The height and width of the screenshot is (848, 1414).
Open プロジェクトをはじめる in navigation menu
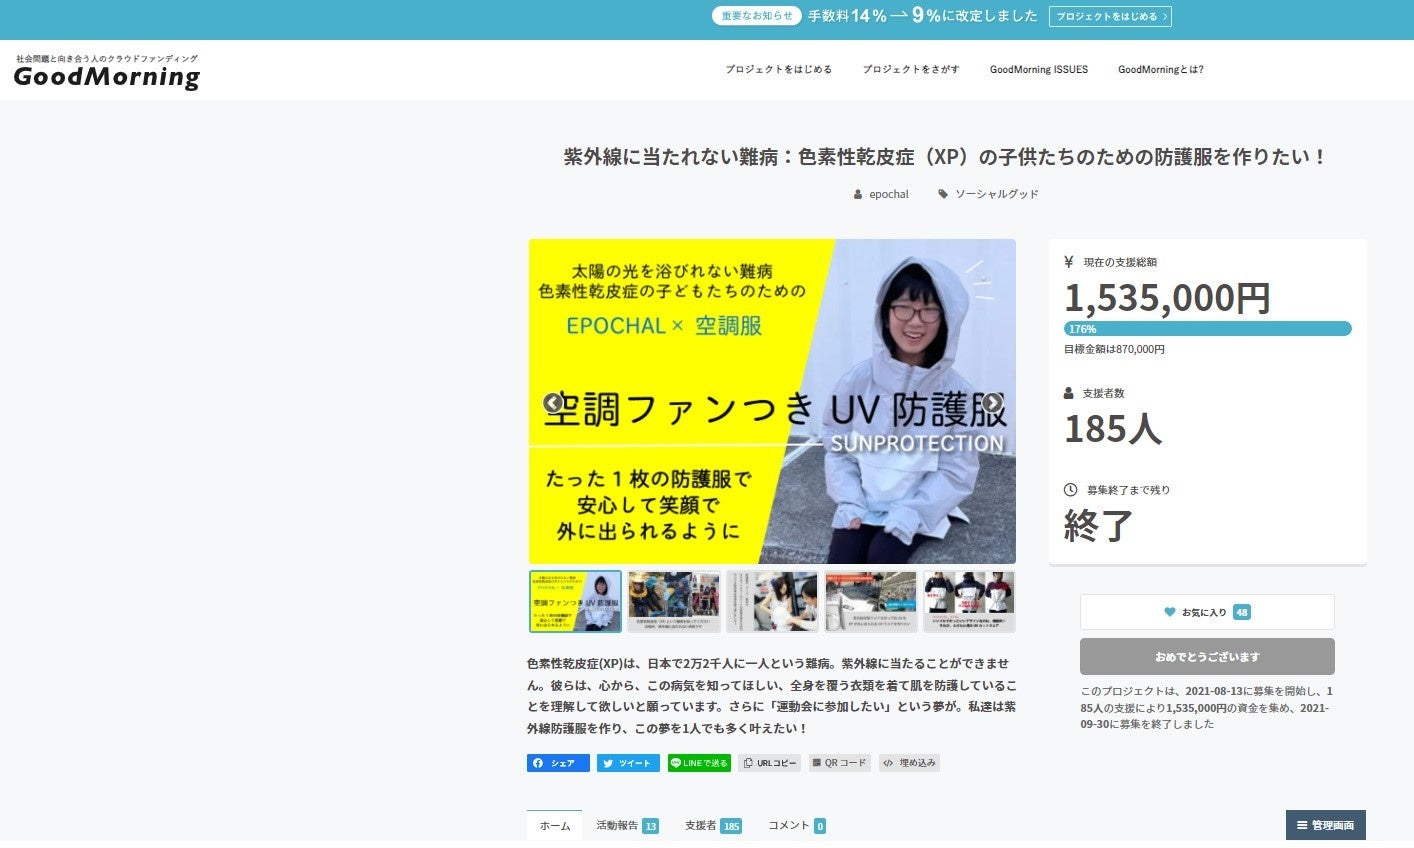(779, 70)
